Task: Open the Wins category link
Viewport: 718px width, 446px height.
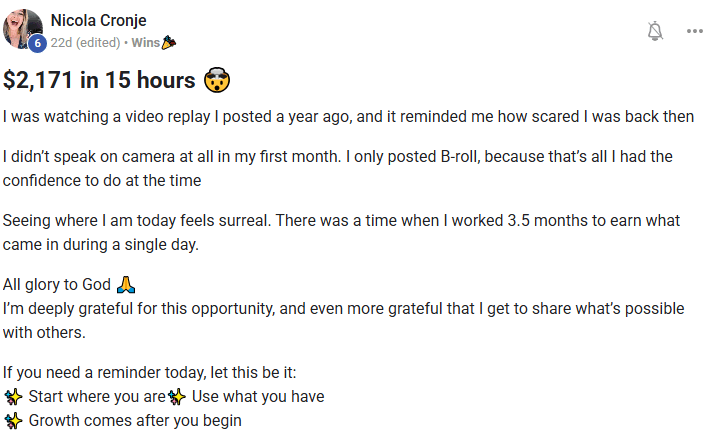Action: pyautogui.click(x=146, y=43)
